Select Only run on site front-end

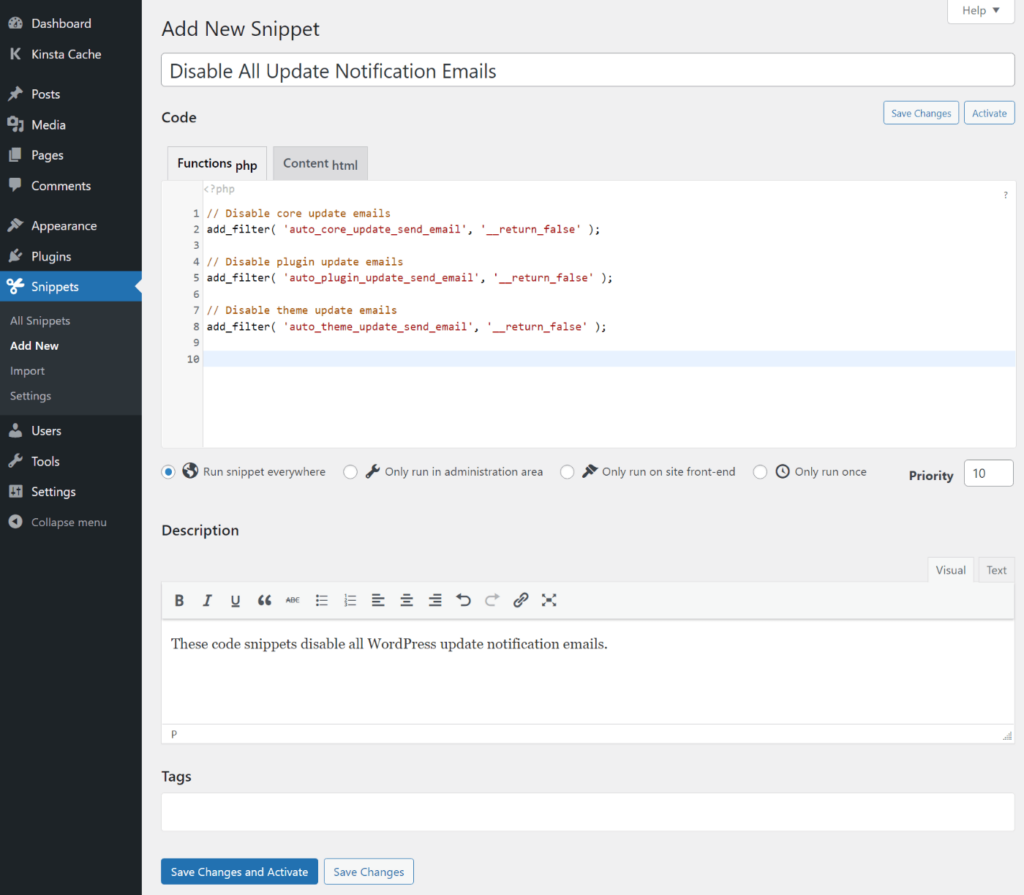click(567, 472)
